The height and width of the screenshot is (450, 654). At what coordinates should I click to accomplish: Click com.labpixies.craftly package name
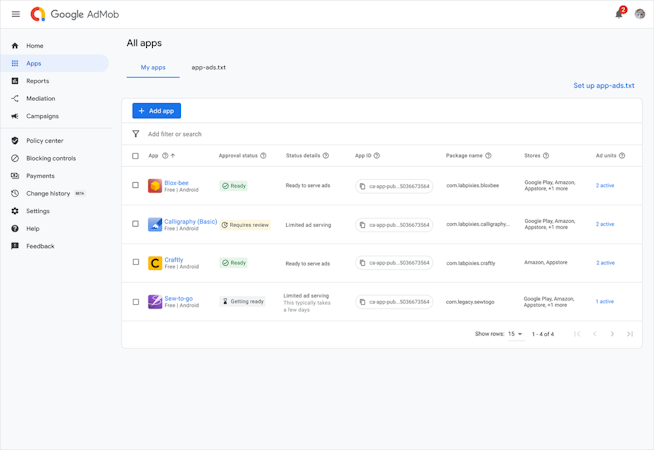471,263
